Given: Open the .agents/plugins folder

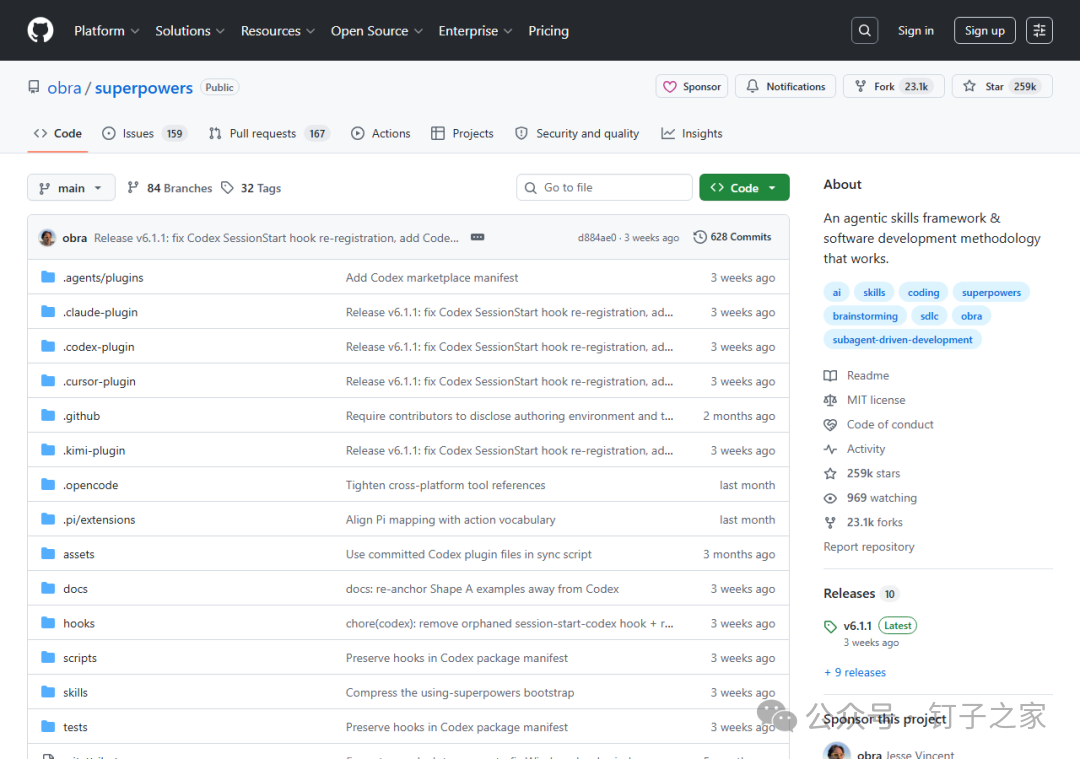Looking at the screenshot, I should pyautogui.click(x=103, y=278).
